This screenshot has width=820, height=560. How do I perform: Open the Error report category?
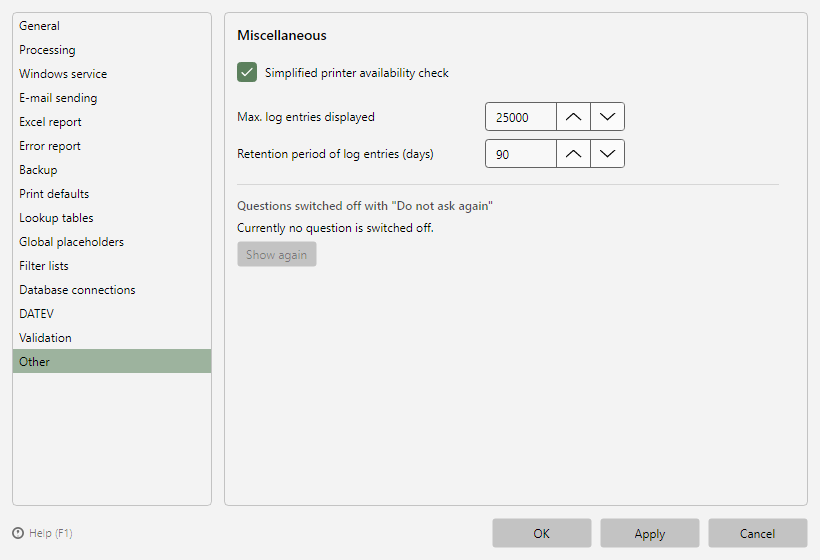coord(112,146)
